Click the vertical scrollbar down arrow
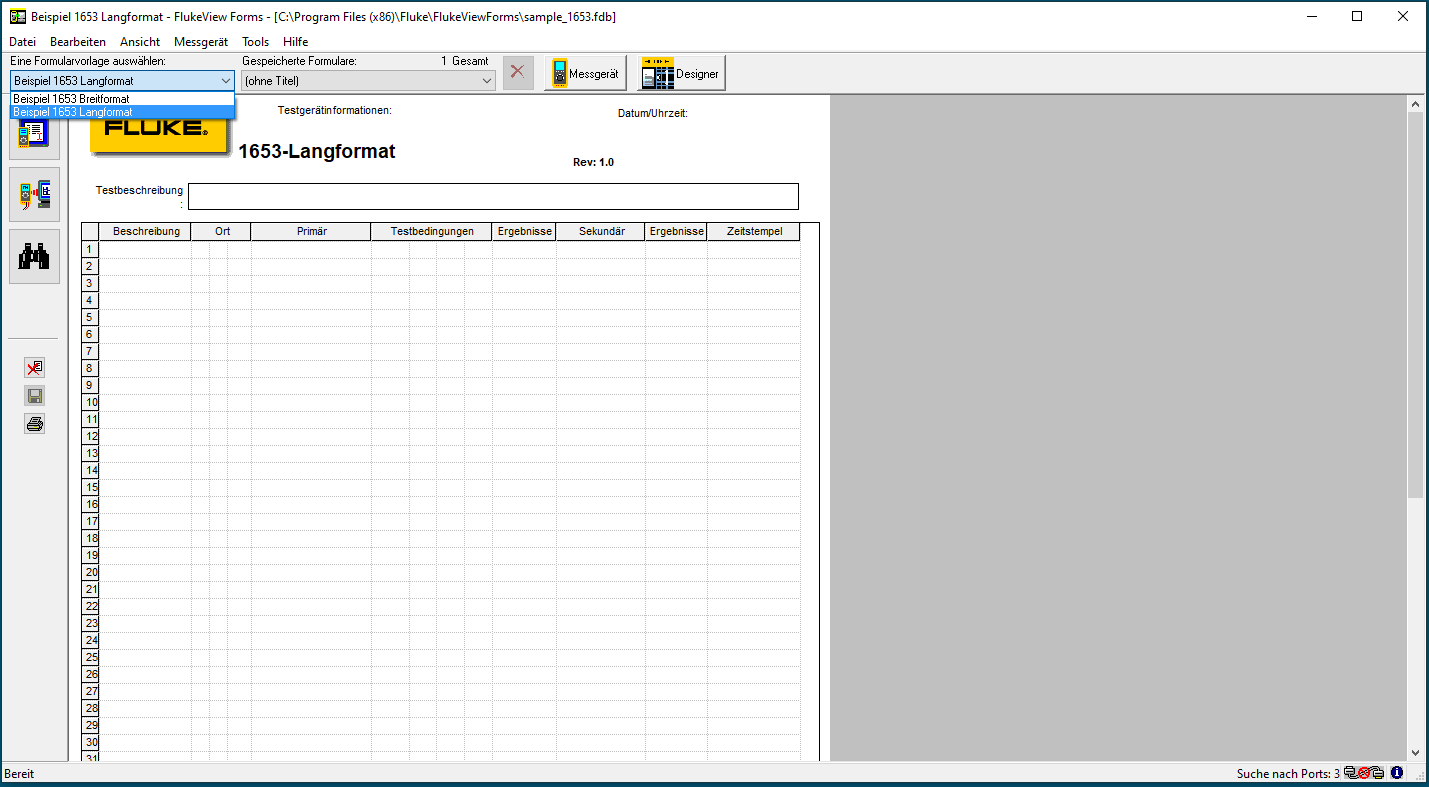The image size is (1429, 787). click(1415, 753)
